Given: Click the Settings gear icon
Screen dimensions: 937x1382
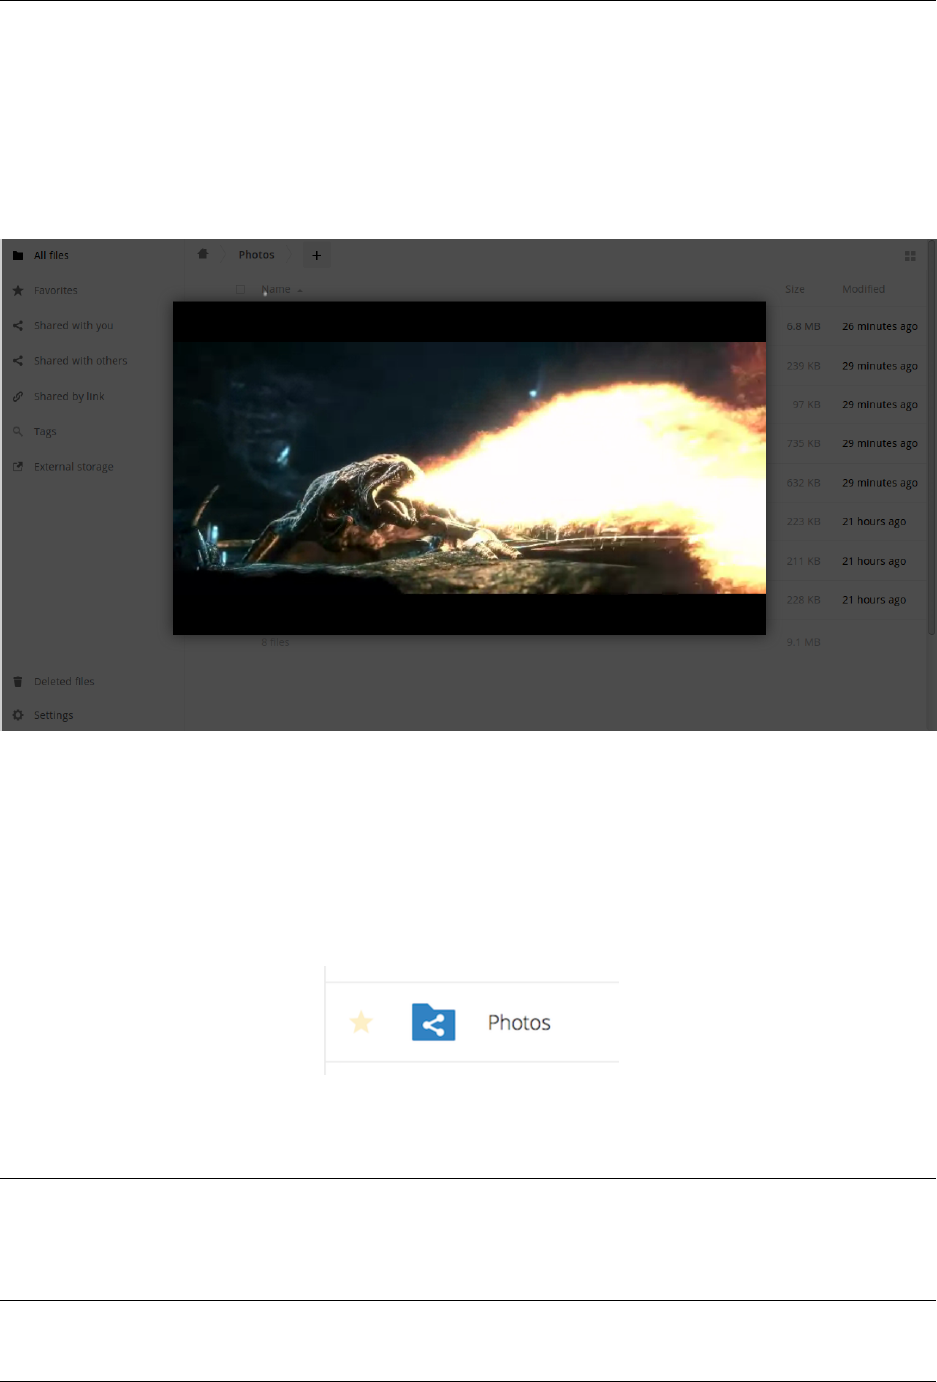Looking at the screenshot, I should [18, 715].
